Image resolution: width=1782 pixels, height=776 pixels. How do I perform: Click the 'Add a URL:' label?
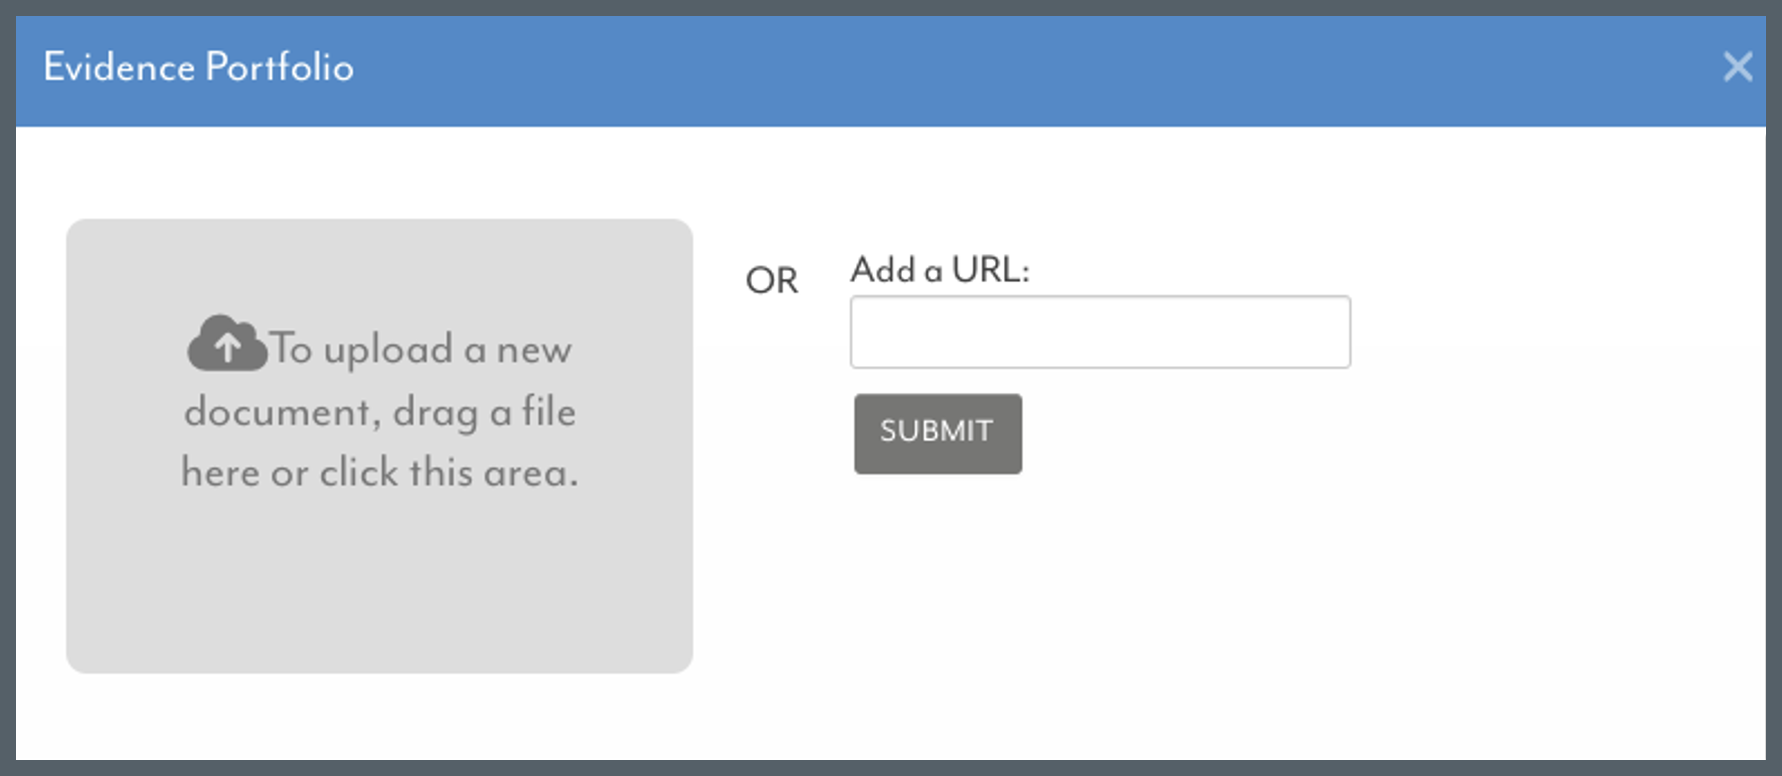(x=940, y=270)
